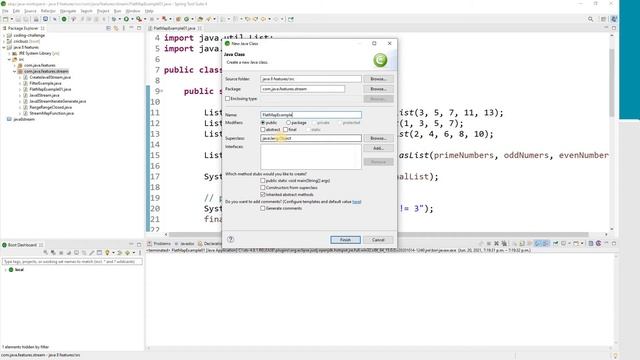Collapse the java 8 features project

point(4,47)
